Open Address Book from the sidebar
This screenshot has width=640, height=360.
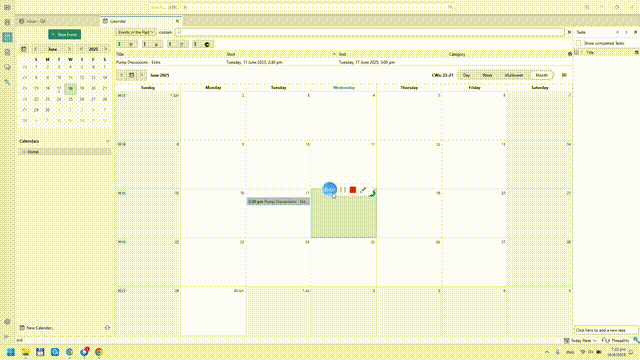7,22
